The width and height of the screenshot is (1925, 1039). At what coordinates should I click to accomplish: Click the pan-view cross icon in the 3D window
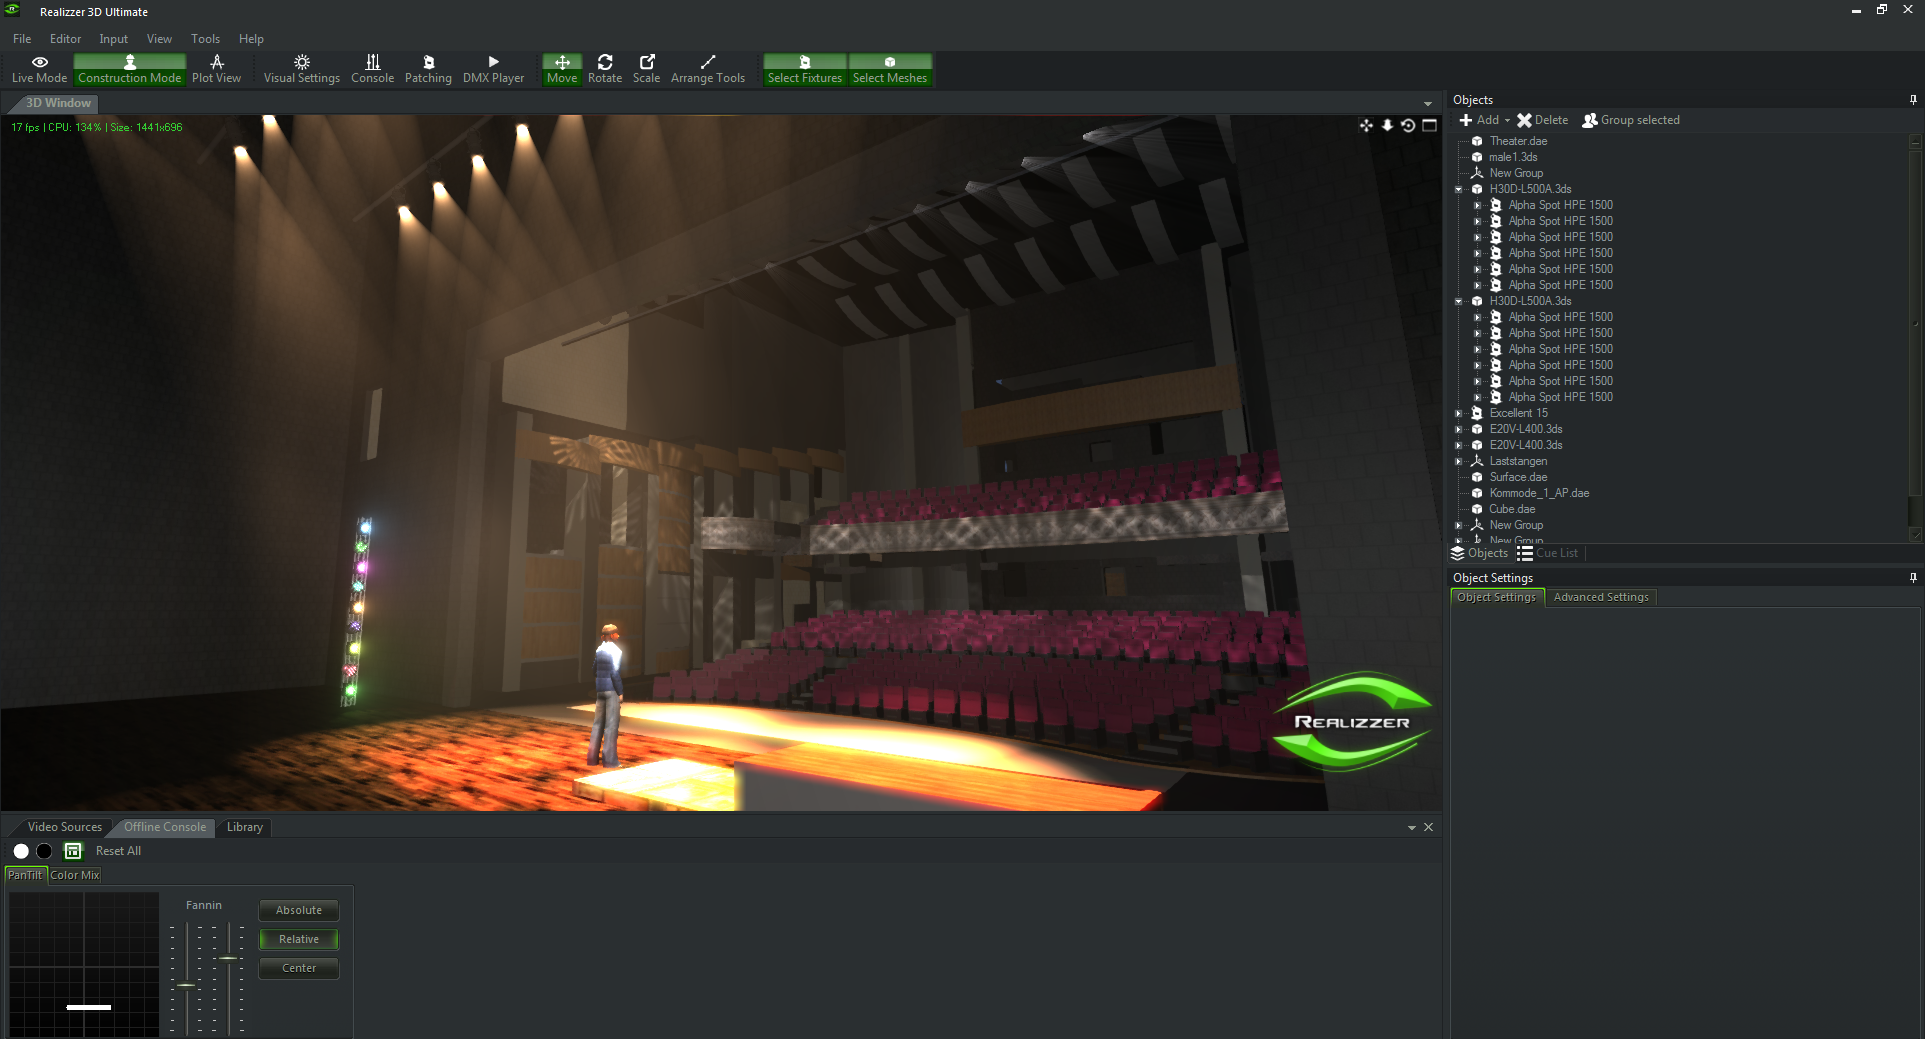[x=1366, y=125]
